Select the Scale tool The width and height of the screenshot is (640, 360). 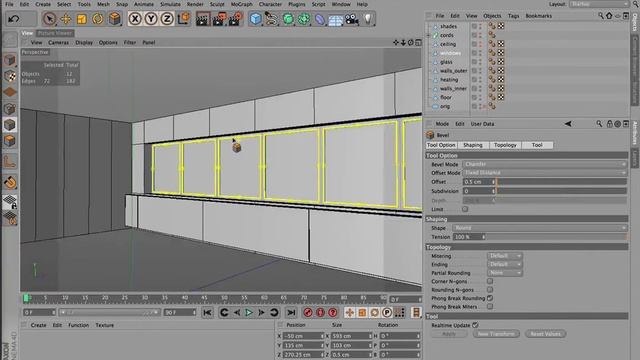82,19
